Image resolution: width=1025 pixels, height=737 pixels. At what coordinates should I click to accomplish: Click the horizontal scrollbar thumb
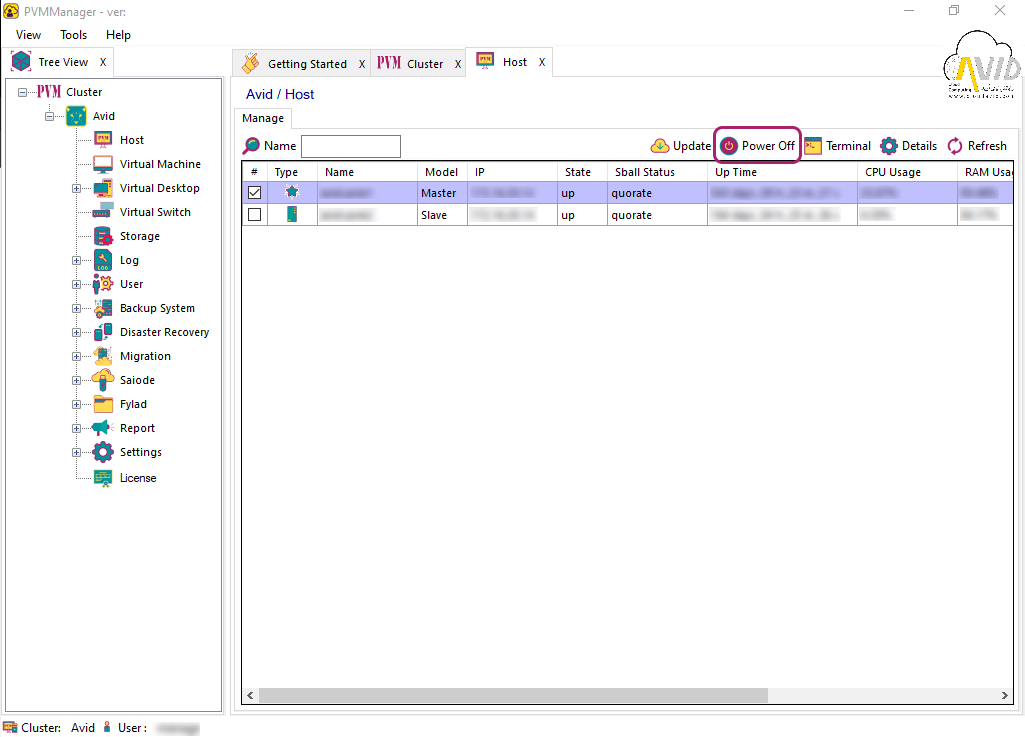click(513, 695)
